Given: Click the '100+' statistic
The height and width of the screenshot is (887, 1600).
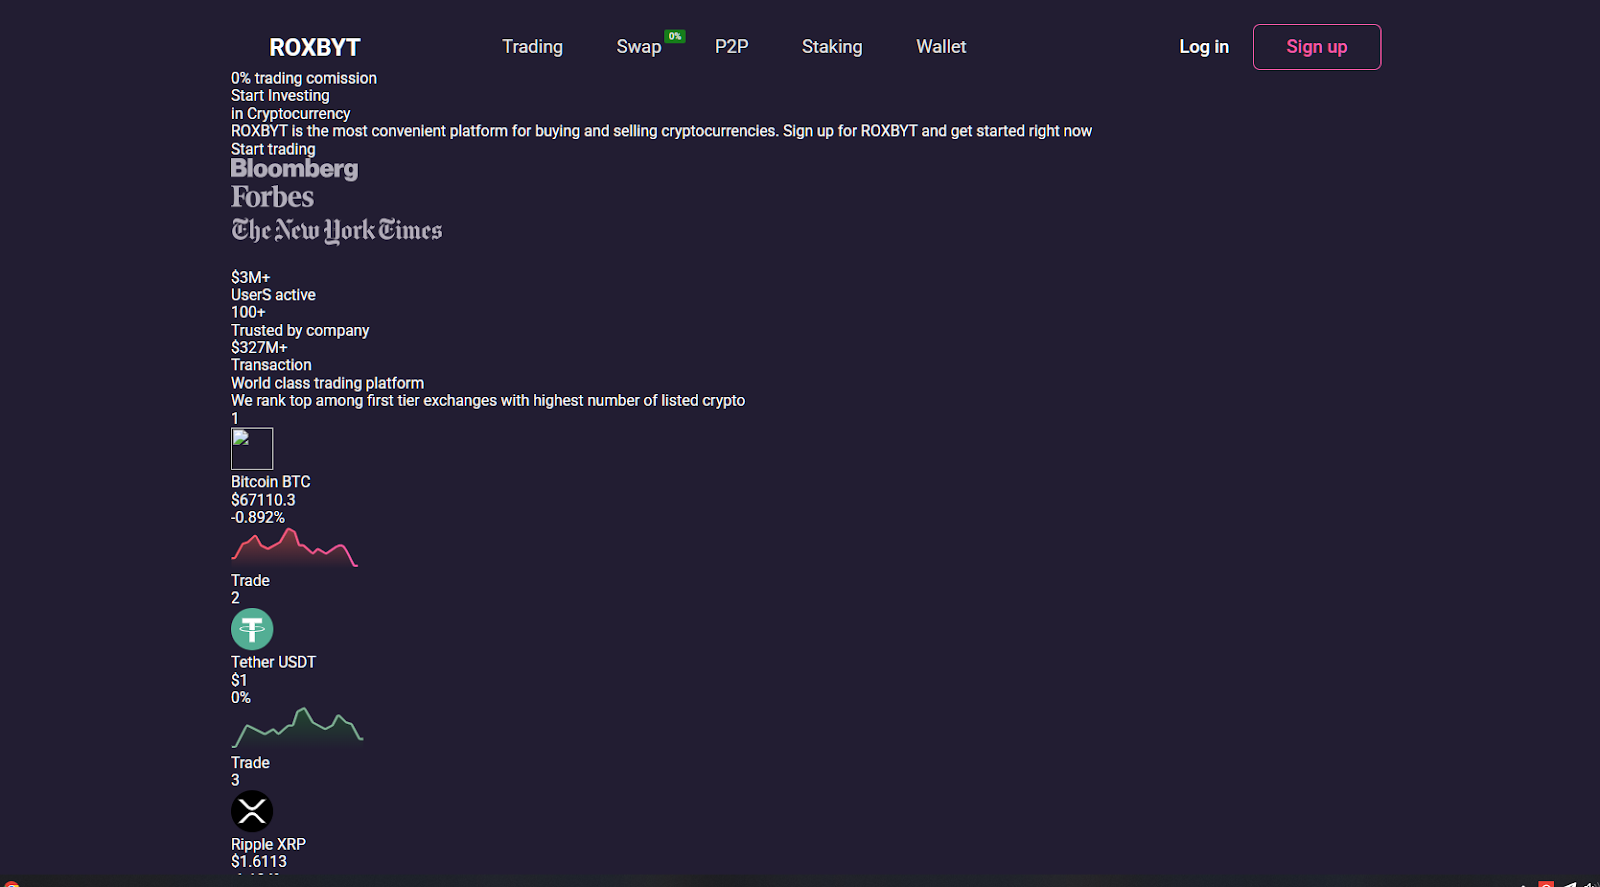Looking at the screenshot, I should 248,312.
